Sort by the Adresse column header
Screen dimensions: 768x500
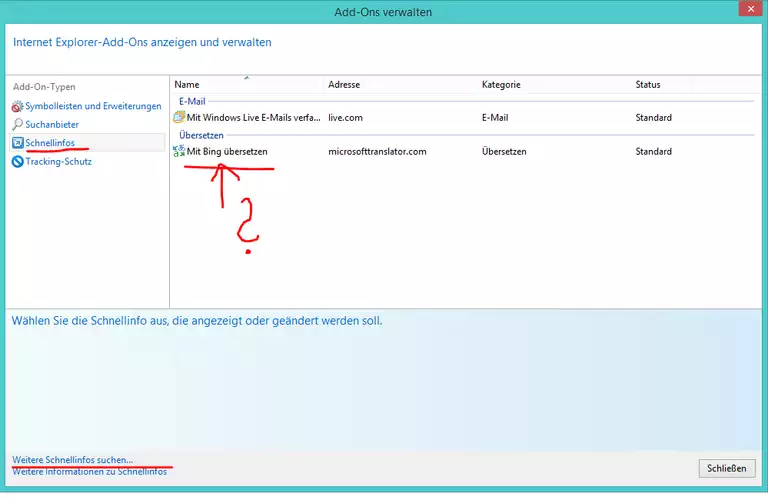coord(344,85)
